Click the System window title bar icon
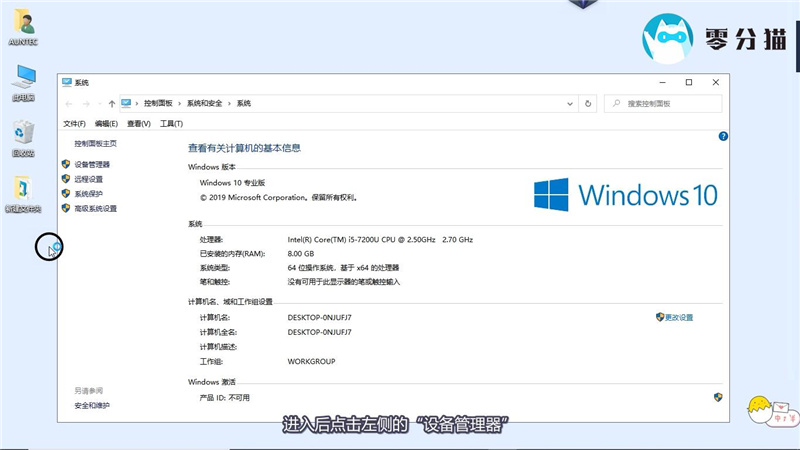This screenshot has width=800, height=450. tap(67, 82)
